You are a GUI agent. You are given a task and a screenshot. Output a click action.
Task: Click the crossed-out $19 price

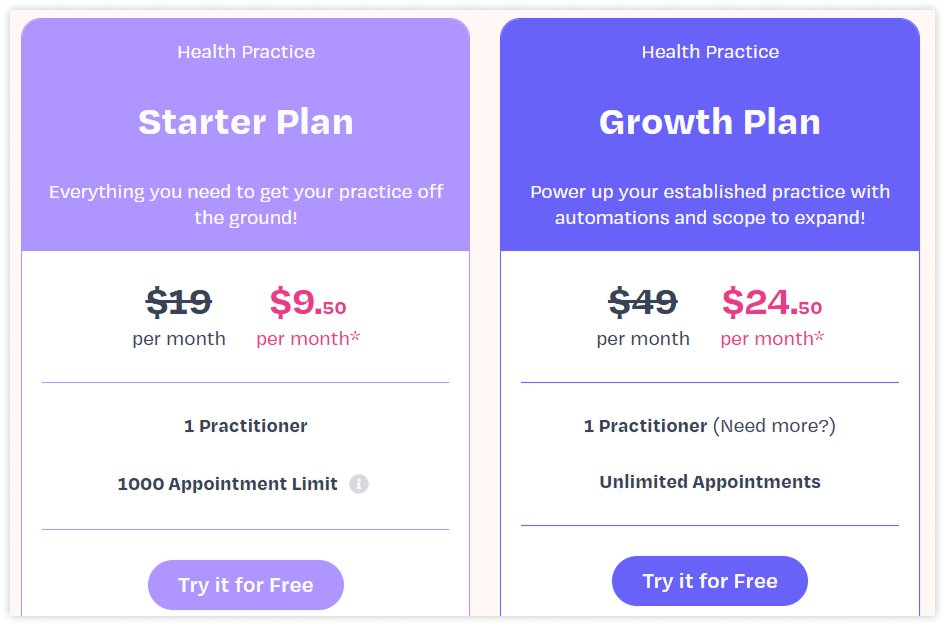coord(179,301)
